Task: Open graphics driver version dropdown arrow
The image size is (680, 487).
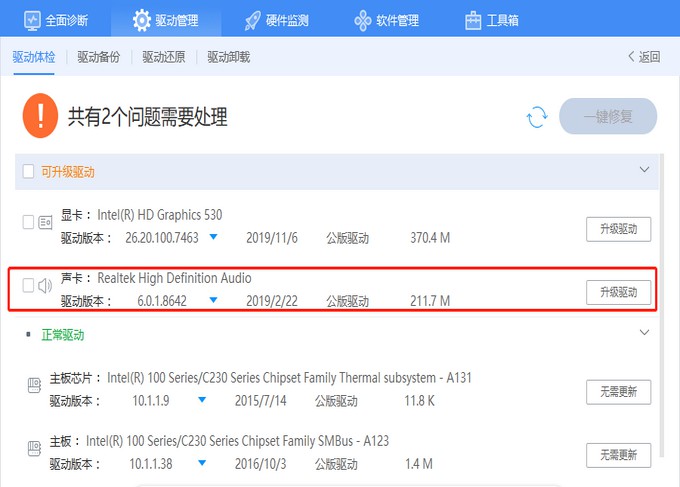Action: click(x=213, y=237)
